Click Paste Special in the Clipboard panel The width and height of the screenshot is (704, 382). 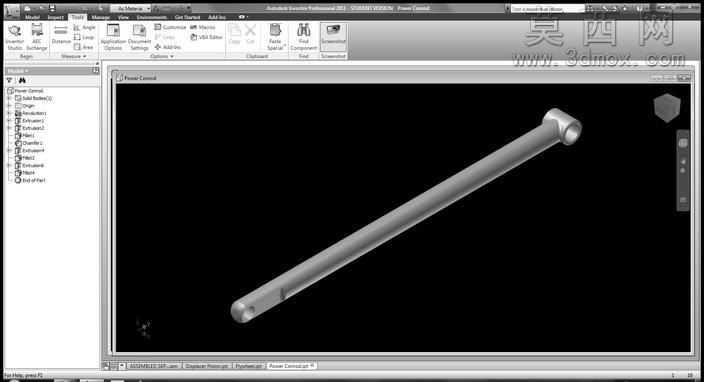tap(275, 37)
